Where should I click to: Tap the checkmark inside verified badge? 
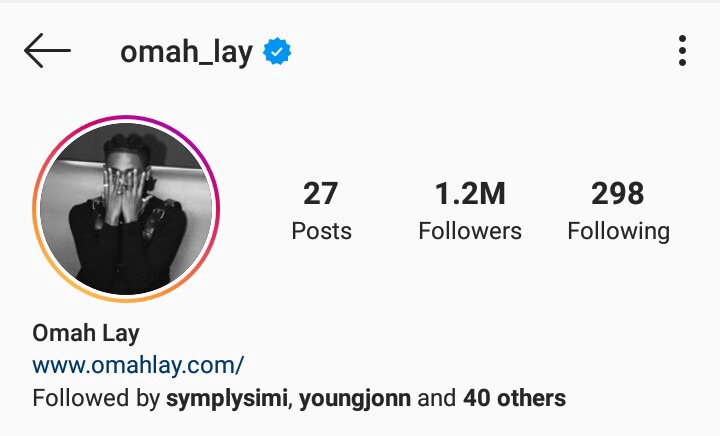[x=277, y=51]
